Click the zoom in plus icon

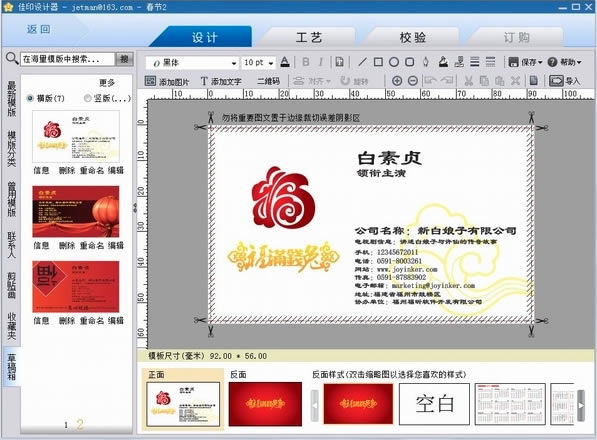tap(397, 81)
